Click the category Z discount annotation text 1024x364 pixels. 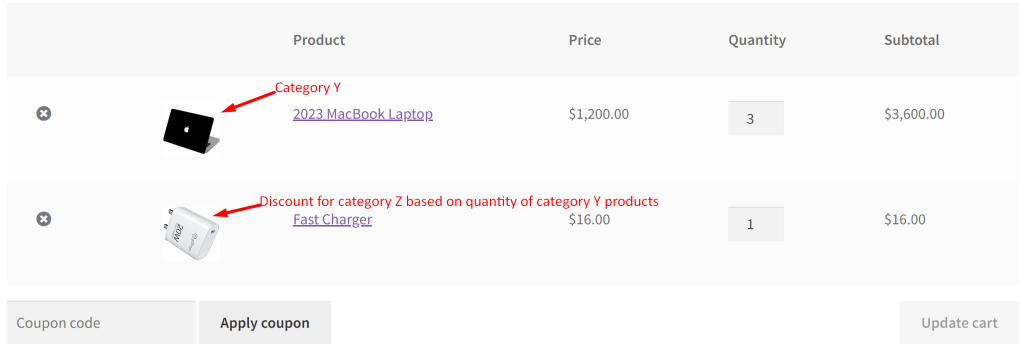tap(459, 201)
